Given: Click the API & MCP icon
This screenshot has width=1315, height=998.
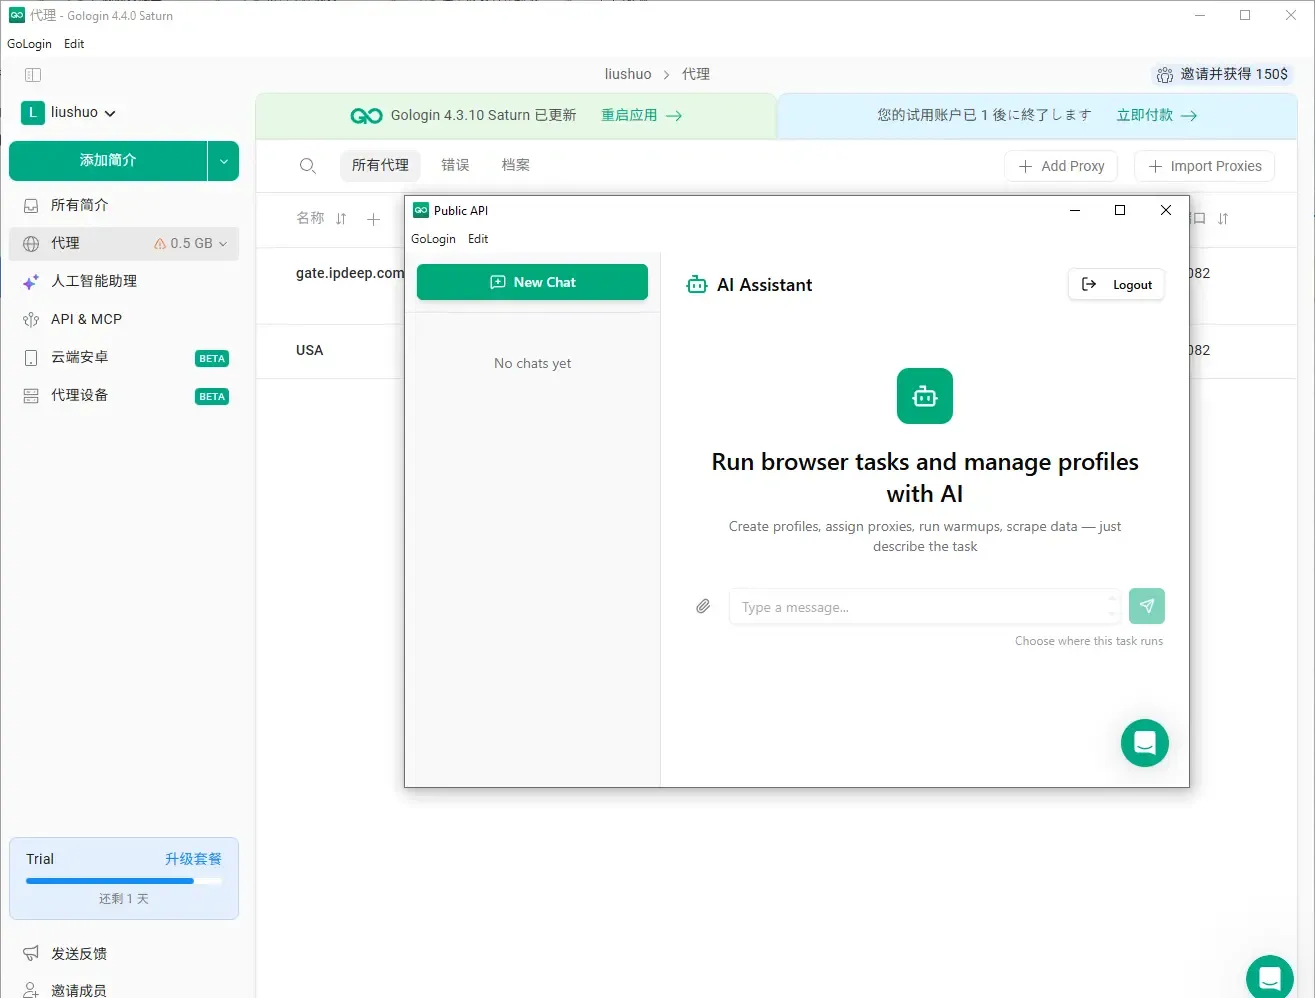Looking at the screenshot, I should (31, 320).
